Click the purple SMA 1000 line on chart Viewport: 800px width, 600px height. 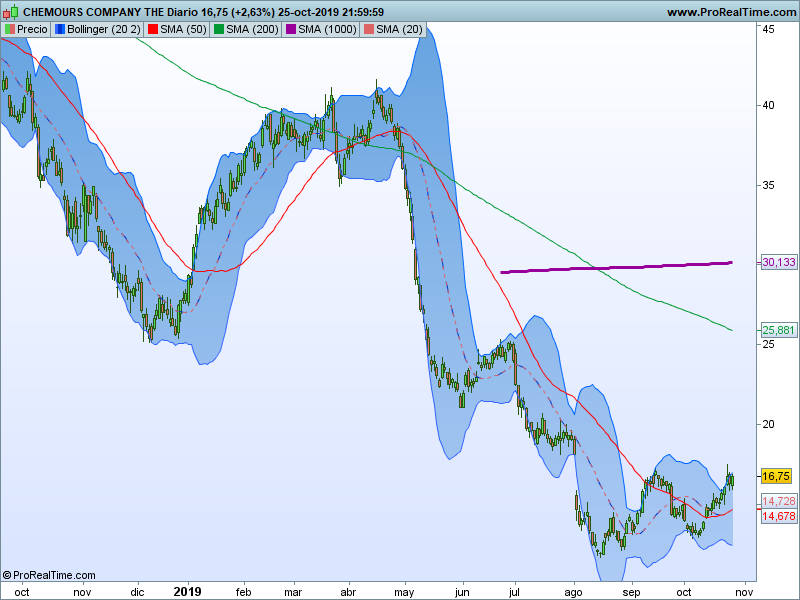(x=616, y=267)
